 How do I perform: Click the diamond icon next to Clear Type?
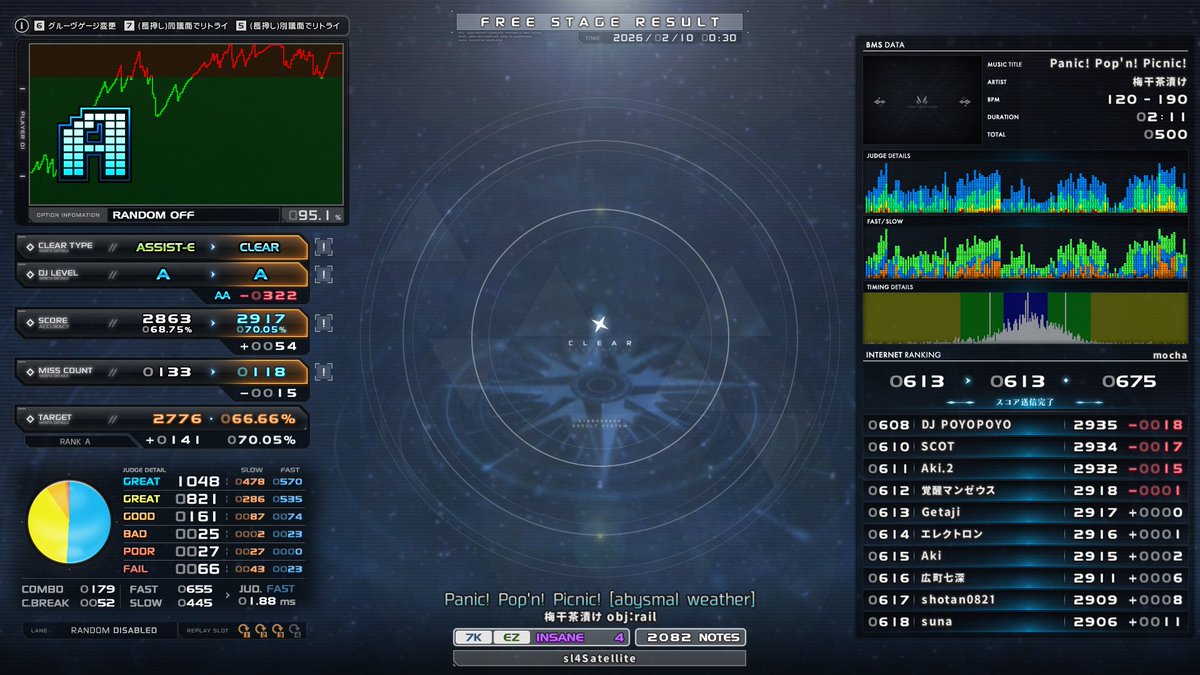(x=30, y=246)
